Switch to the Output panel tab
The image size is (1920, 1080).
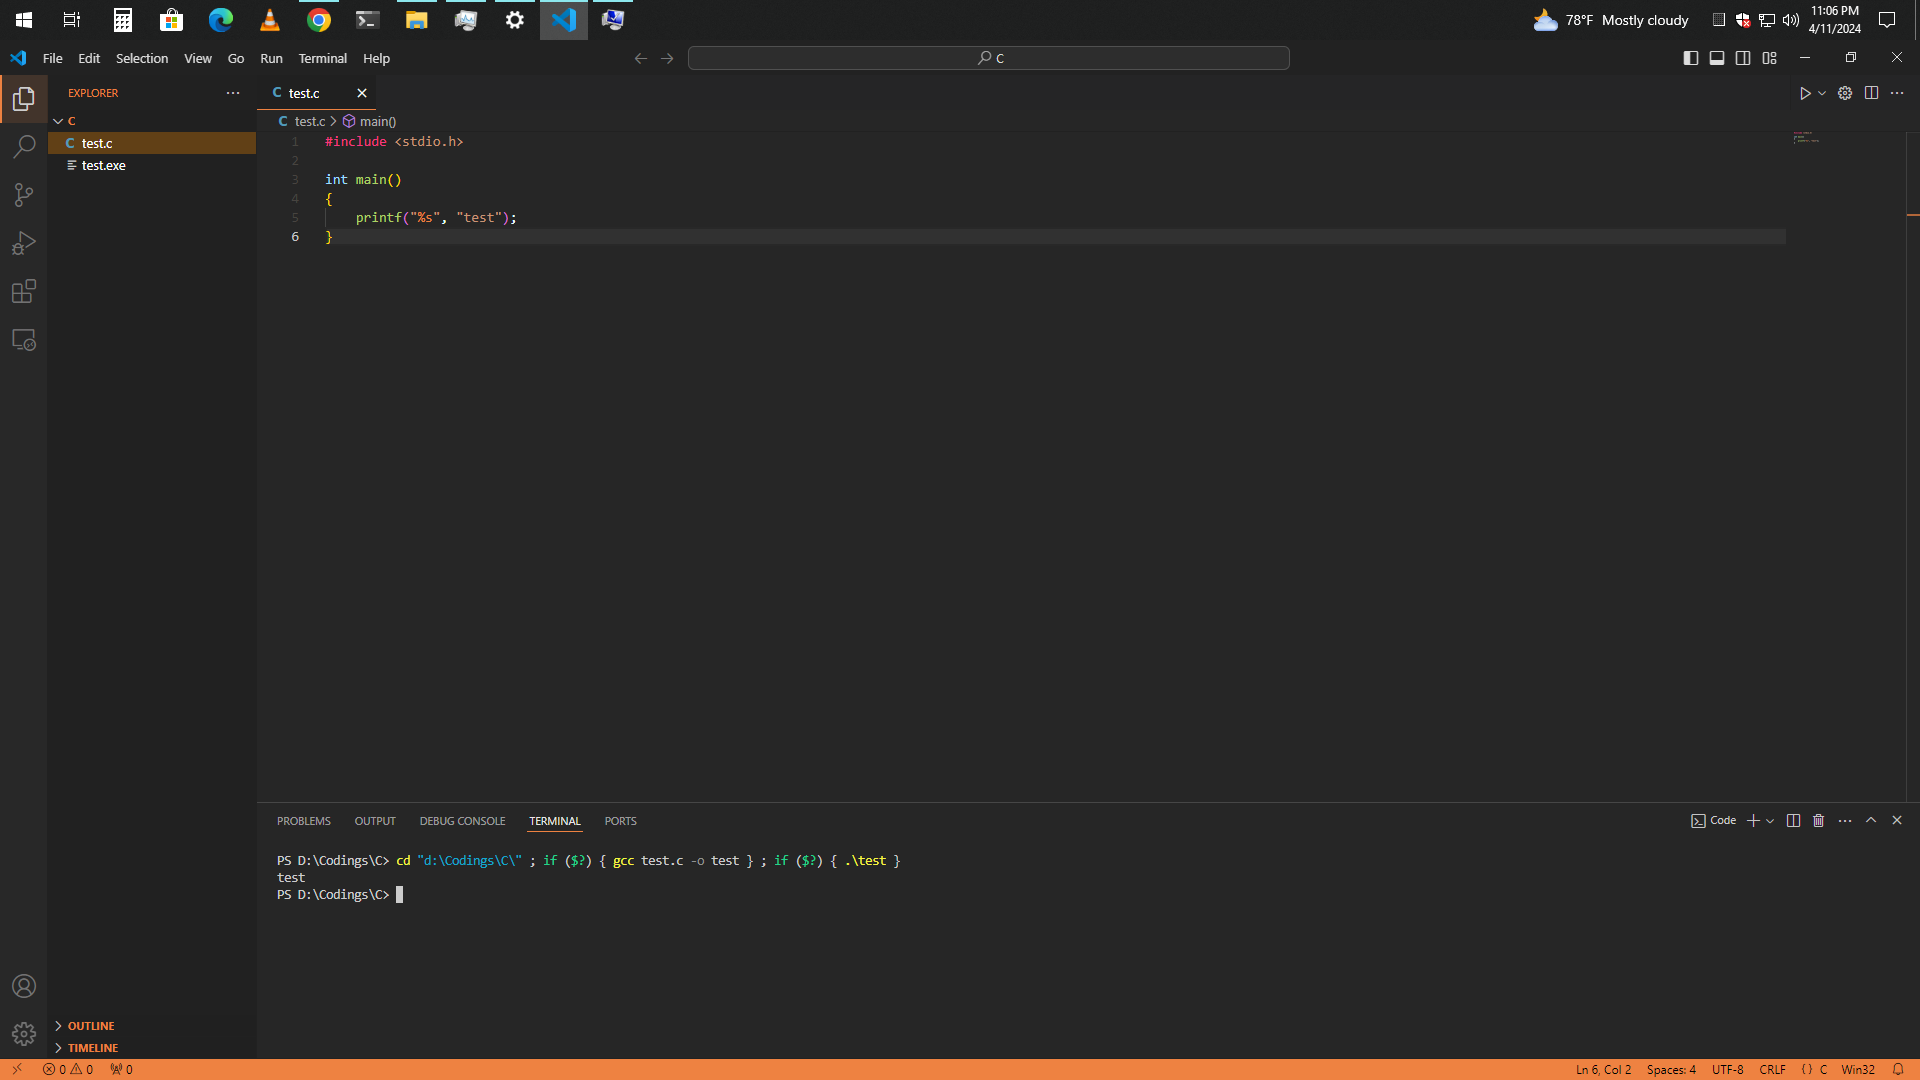click(375, 821)
